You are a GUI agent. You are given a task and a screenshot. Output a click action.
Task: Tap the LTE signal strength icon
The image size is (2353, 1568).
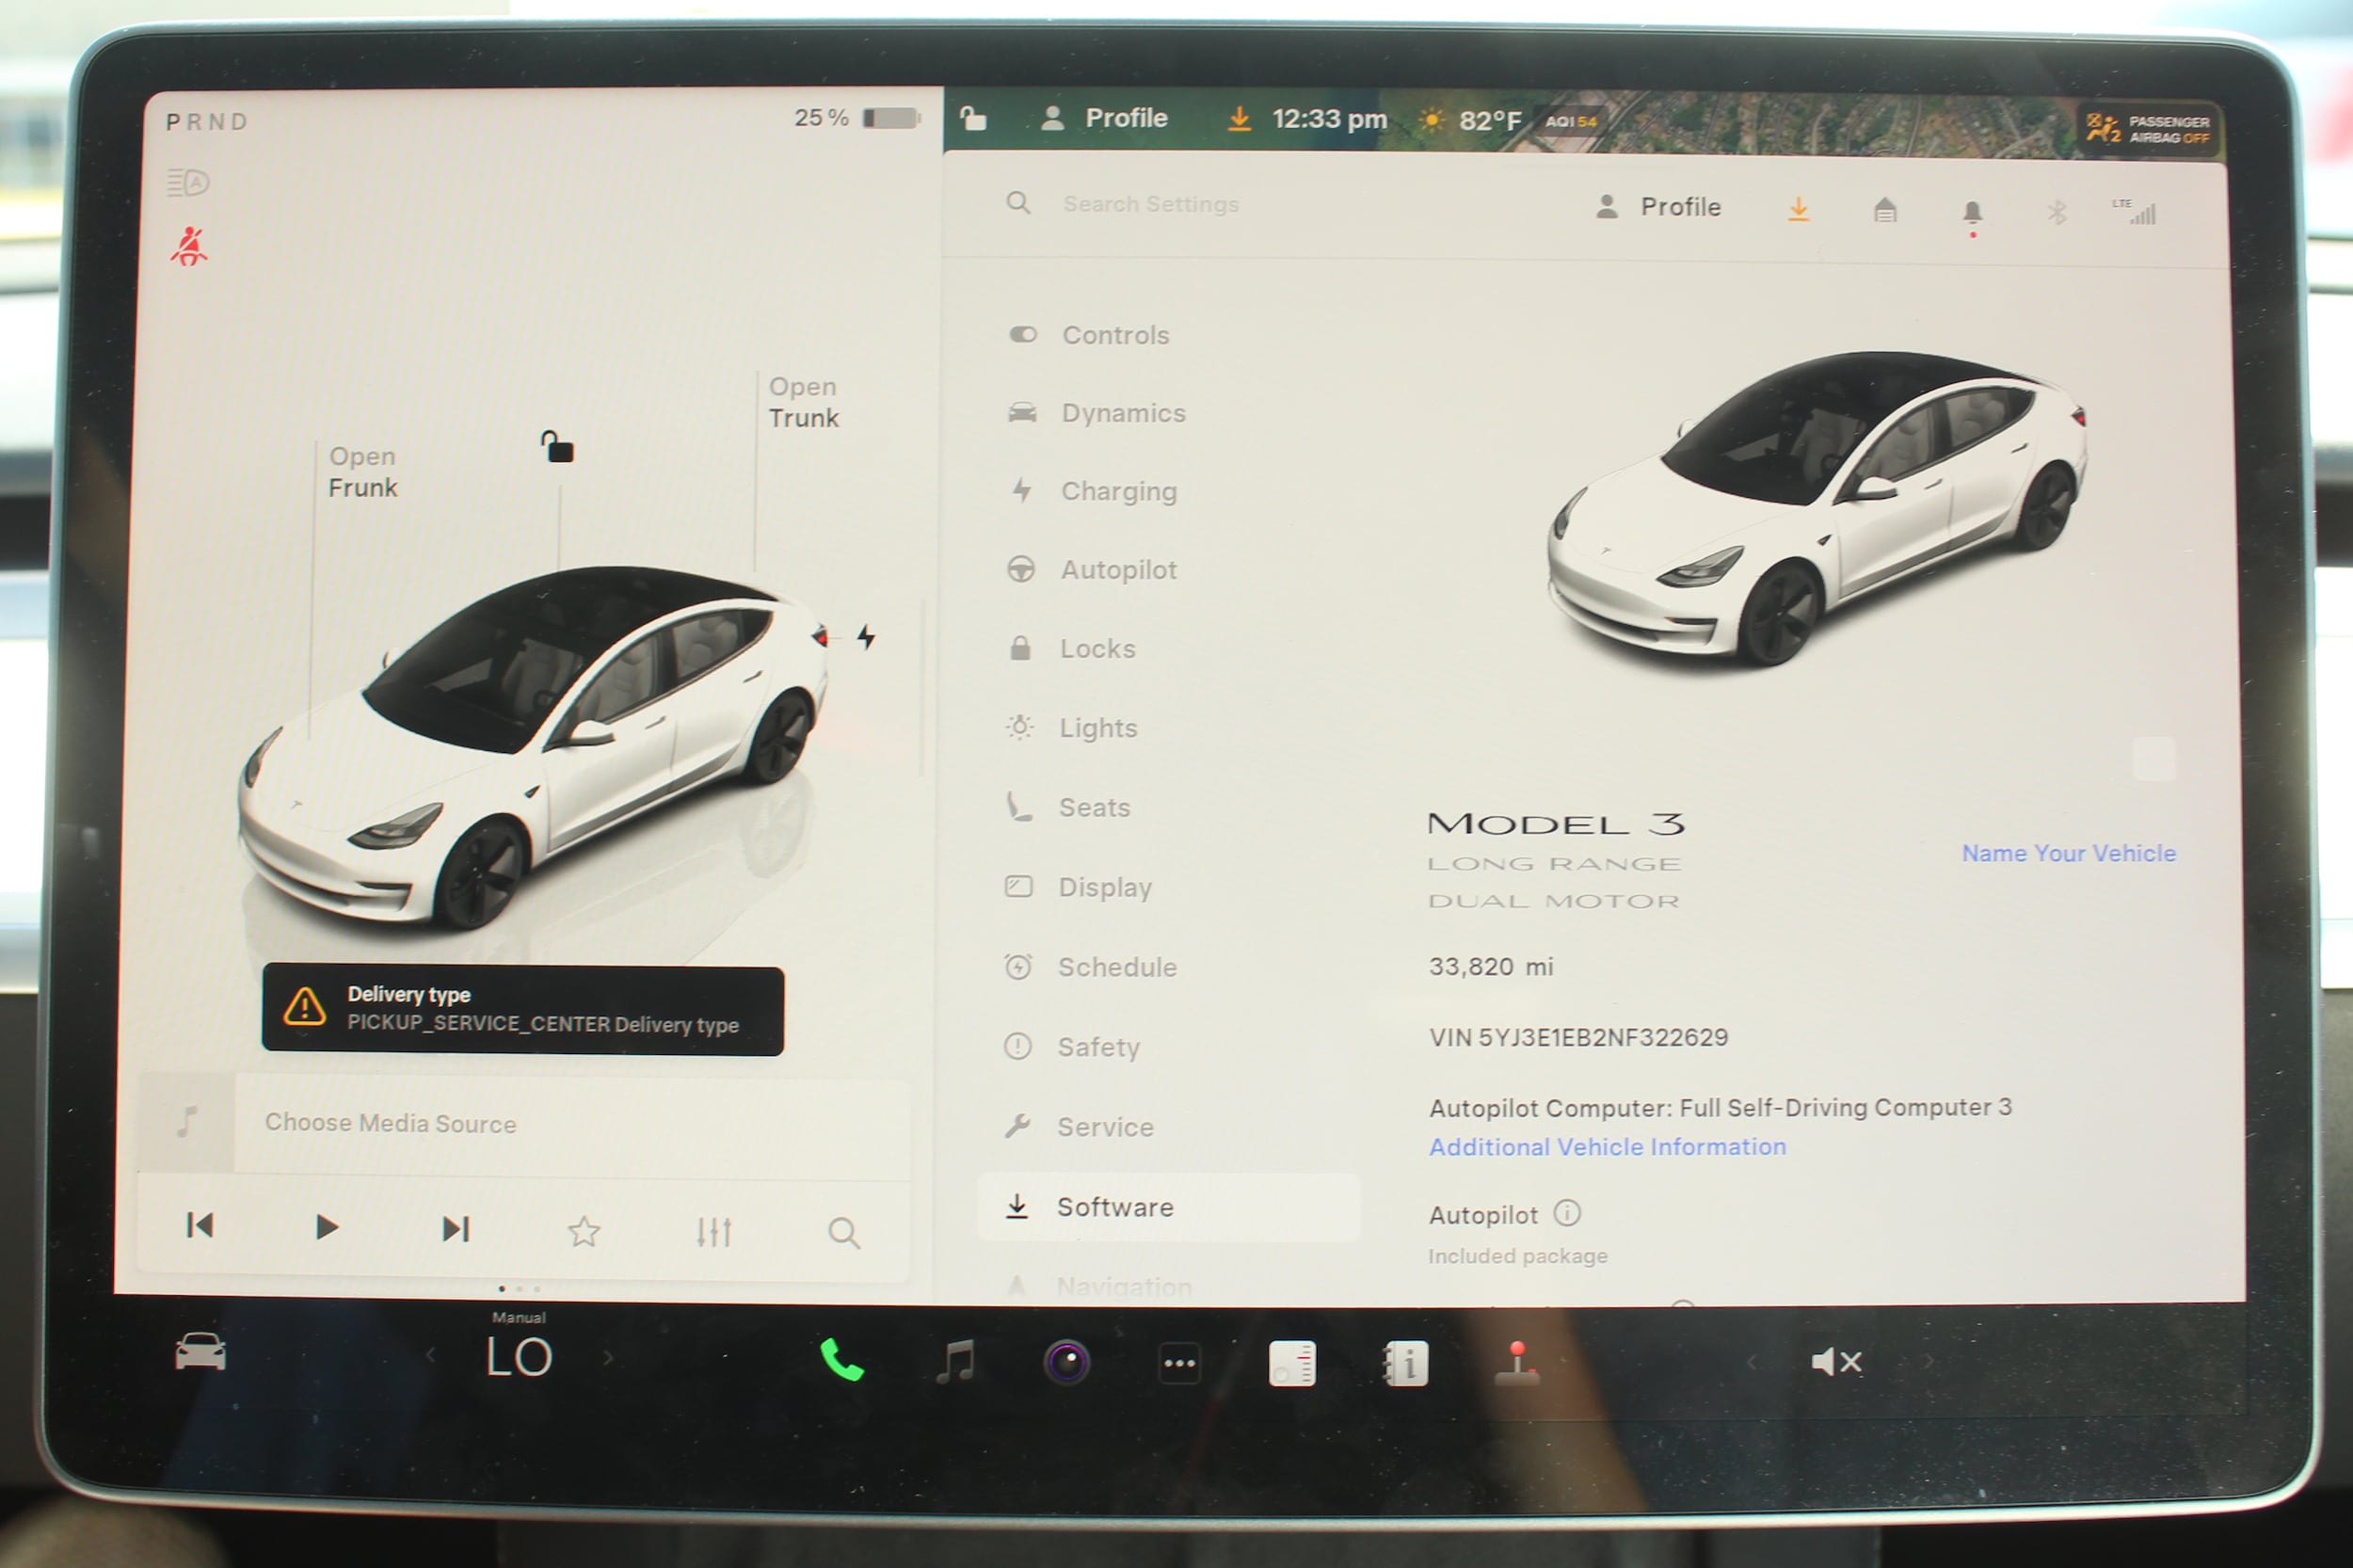click(x=2134, y=212)
